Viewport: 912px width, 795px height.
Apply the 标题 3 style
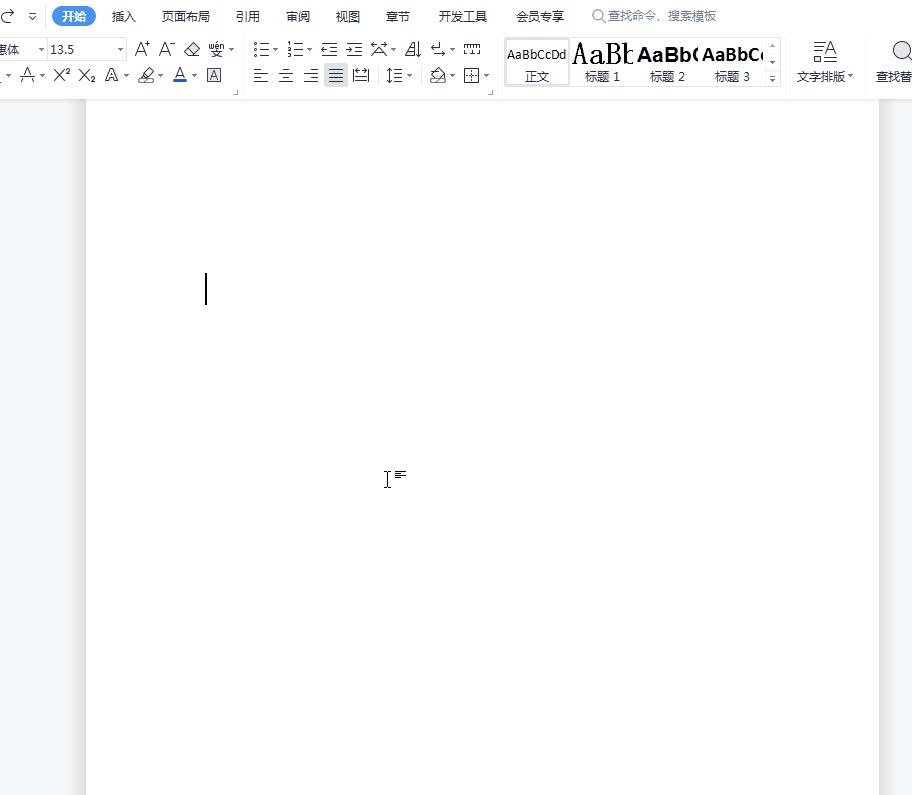[732, 63]
